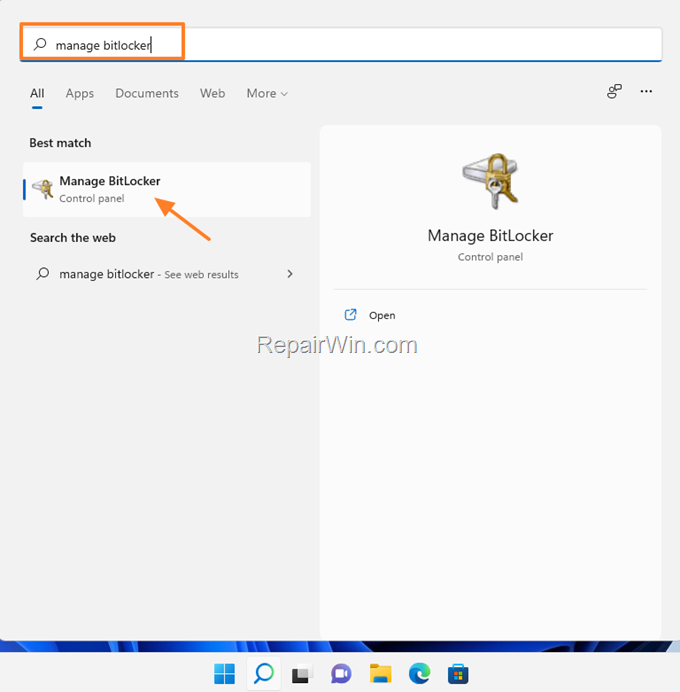Click the web search magnifier icon
The height and width of the screenshot is (692, 680).
[x=43, y=274]
